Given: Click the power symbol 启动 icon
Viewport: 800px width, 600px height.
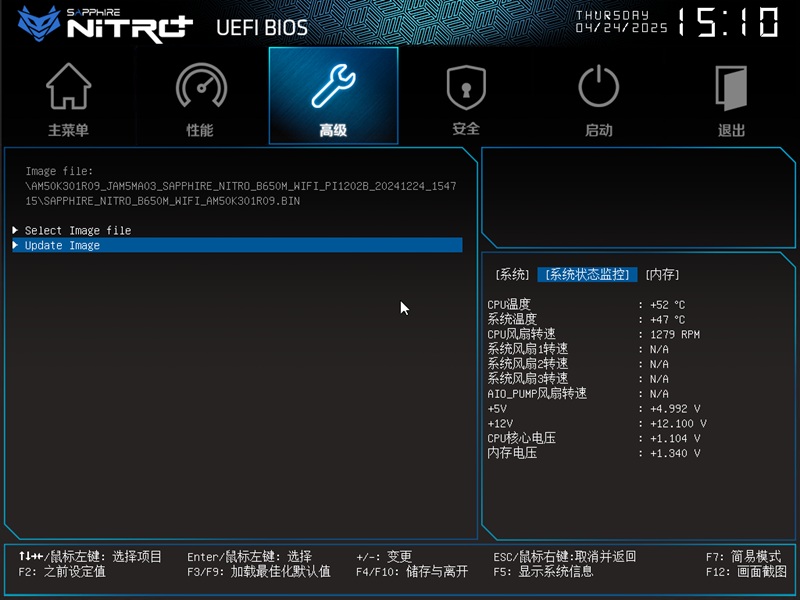Looking at the screenshot, I should 599,88.
